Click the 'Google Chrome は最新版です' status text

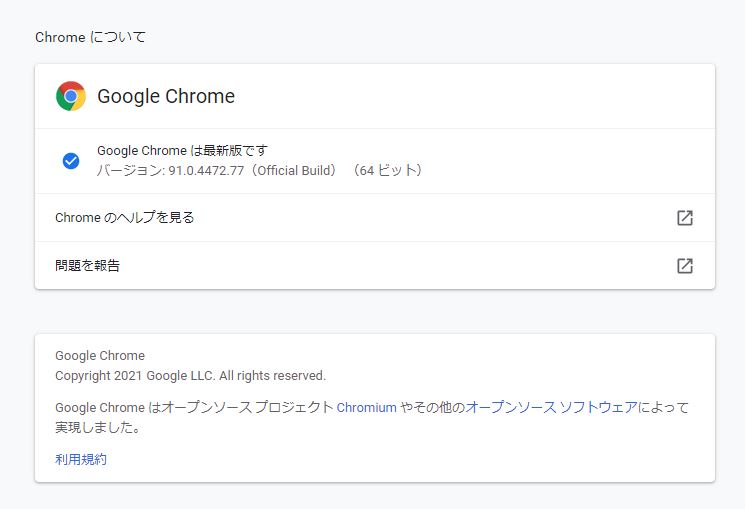click(x=182, y=151)
